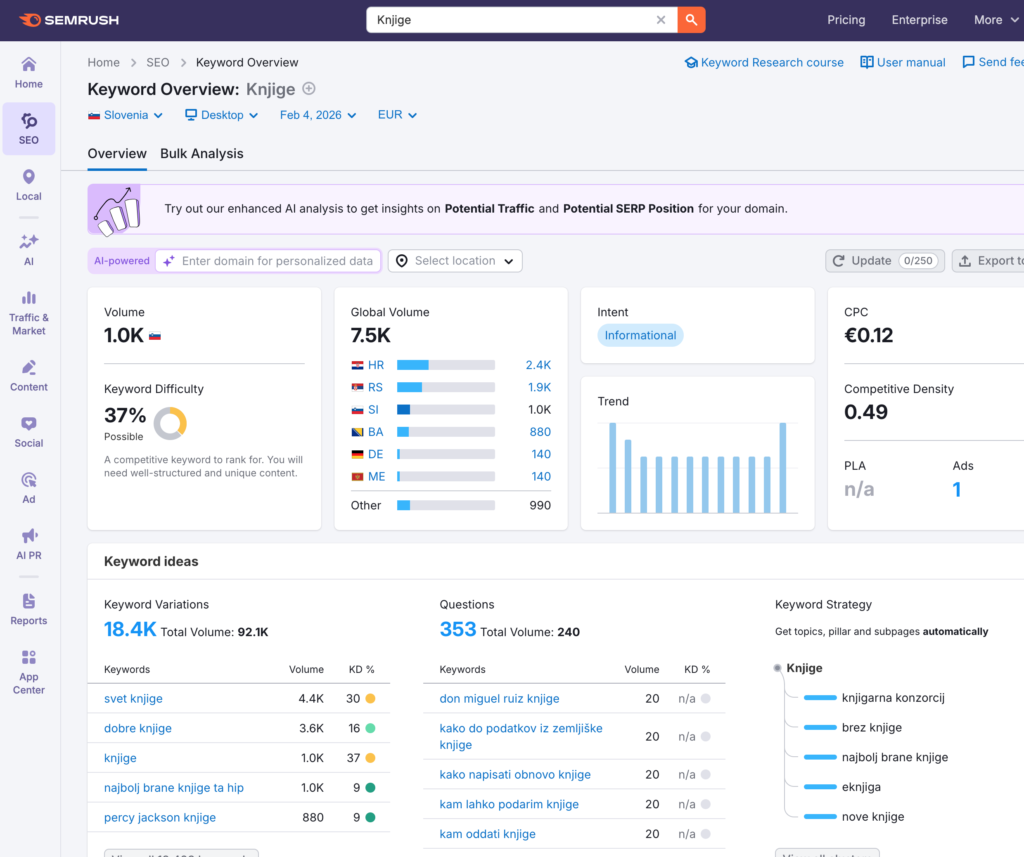This screenshot has height=857, width=1024.
Task: Select the brez knjige strategy topic
Action: pyautogui.click(x=872, y=728)
